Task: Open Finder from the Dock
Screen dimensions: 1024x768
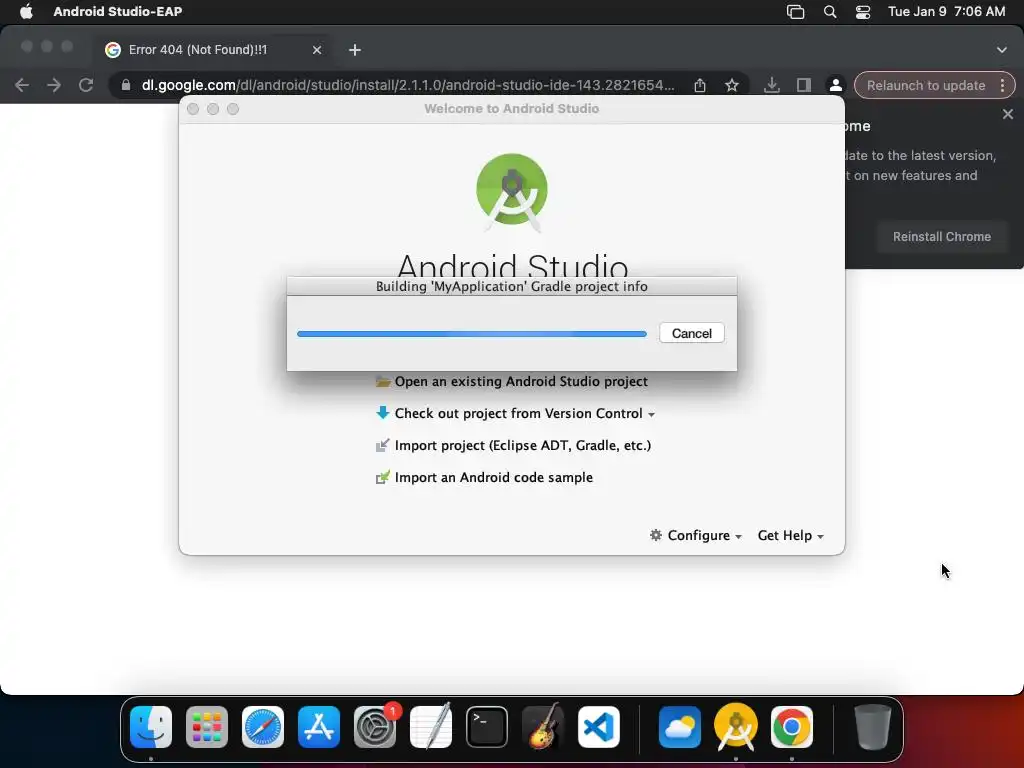Action: [x=151, y=727]
